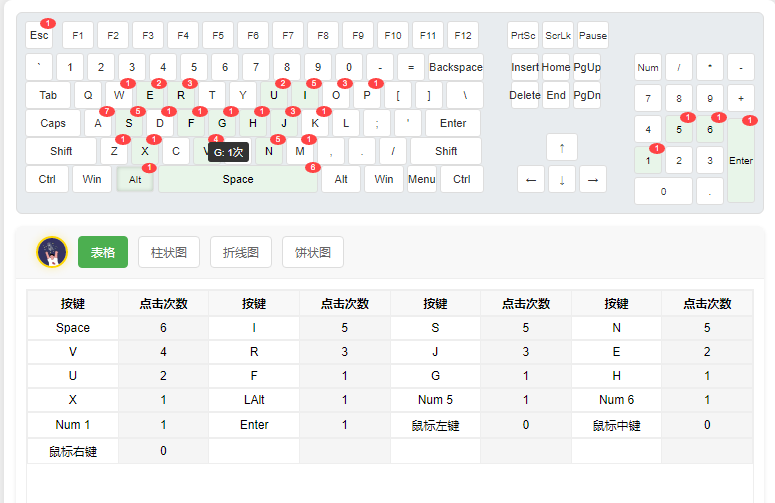The height and width of the screenshot is (503, 775).
Task: Click the right arrow key
Action: (x=593, y=179)
